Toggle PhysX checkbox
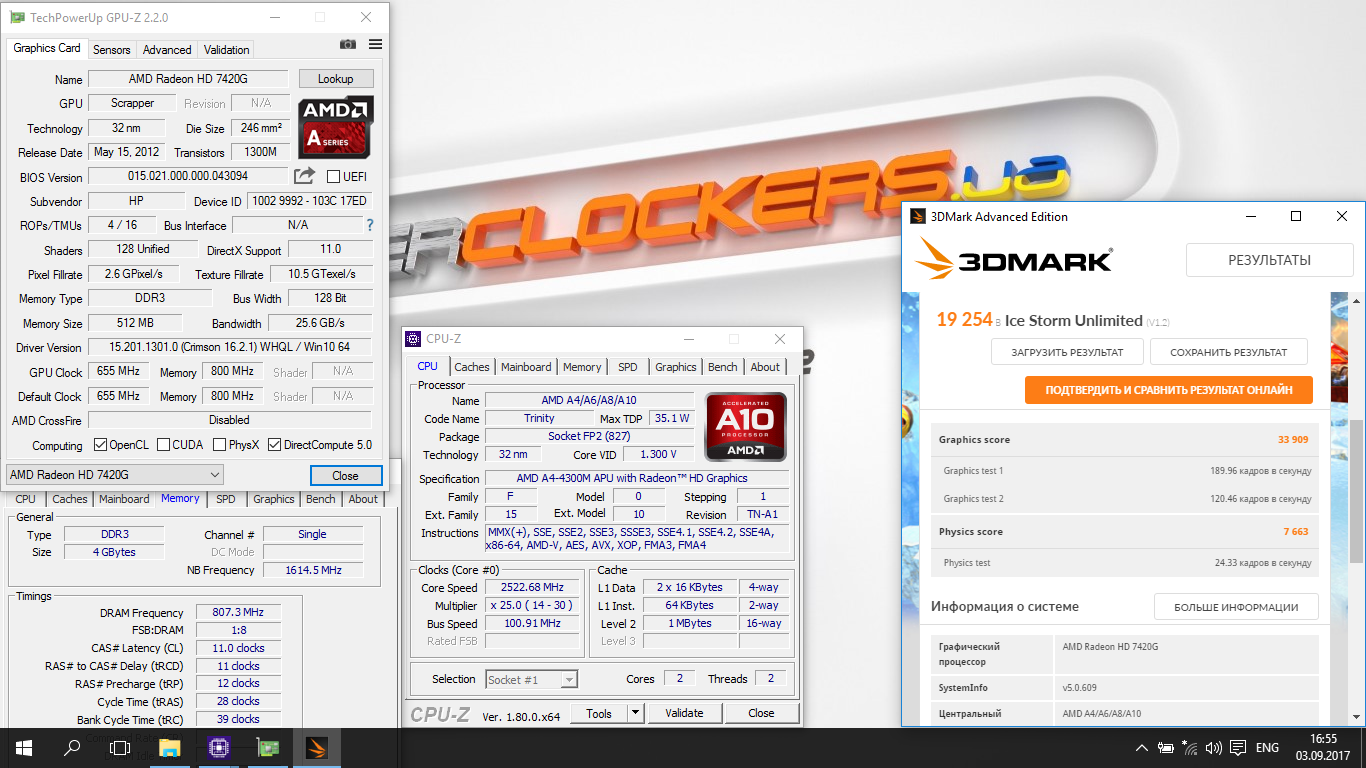The width and height of the screenshot is (1366, 768). 218,445
